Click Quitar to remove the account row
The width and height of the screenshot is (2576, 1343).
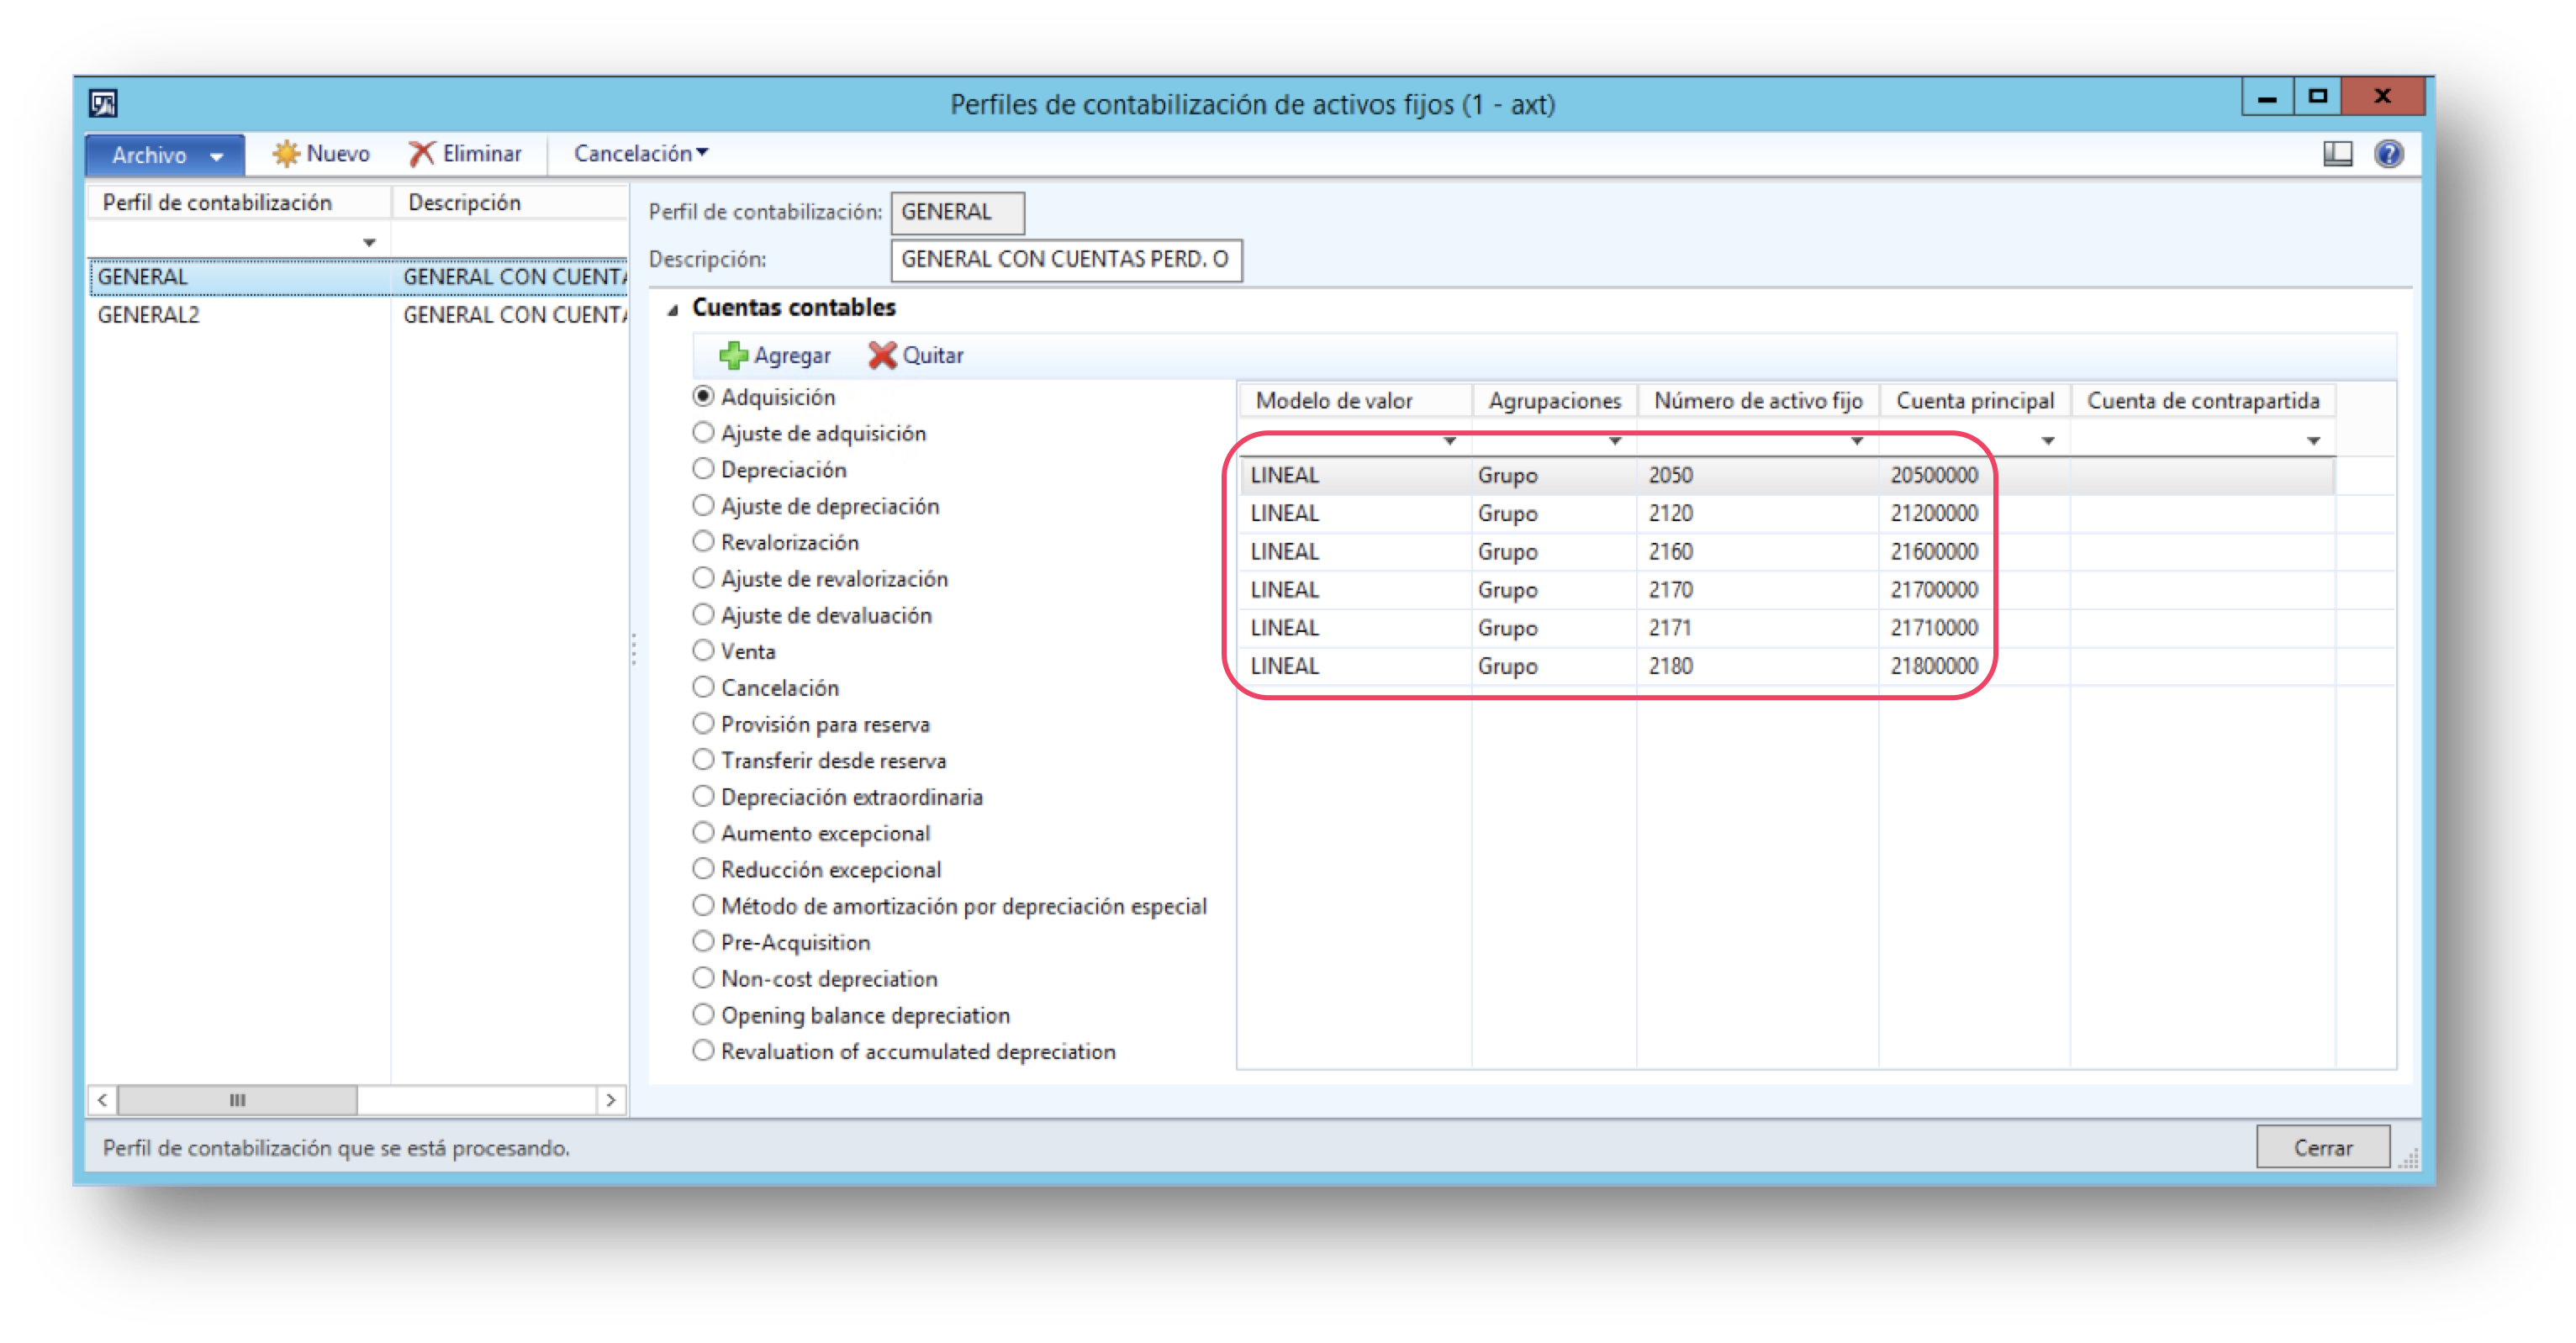coord(916,355)
